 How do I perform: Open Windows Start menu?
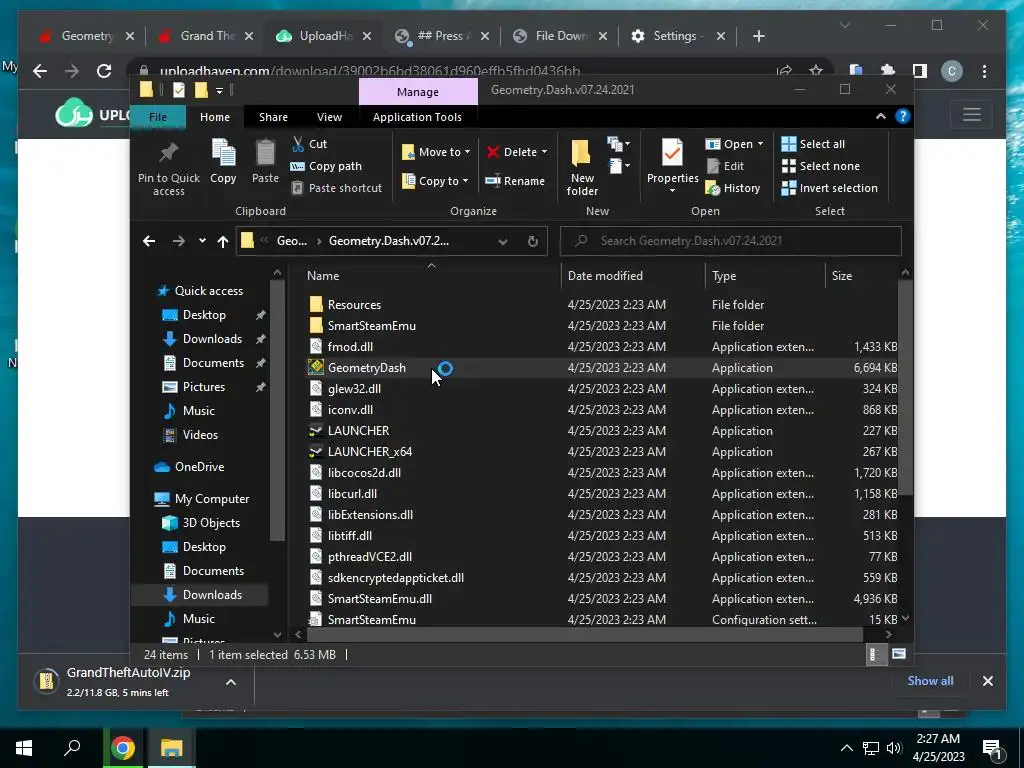[x=24, y=748]
